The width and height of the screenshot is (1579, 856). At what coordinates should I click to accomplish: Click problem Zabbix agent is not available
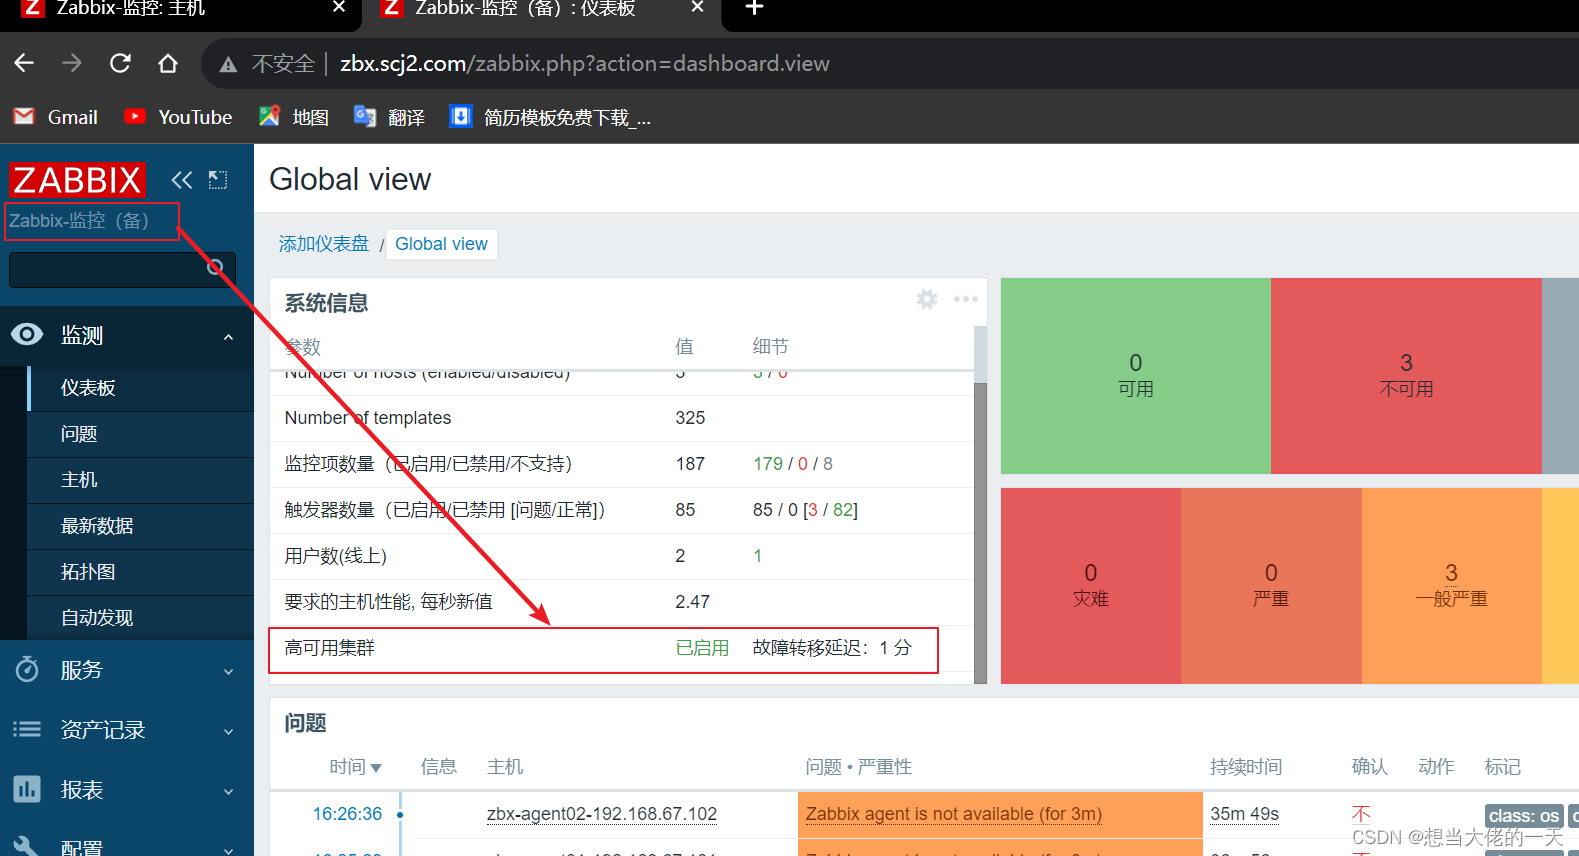(x=954, y=814)
